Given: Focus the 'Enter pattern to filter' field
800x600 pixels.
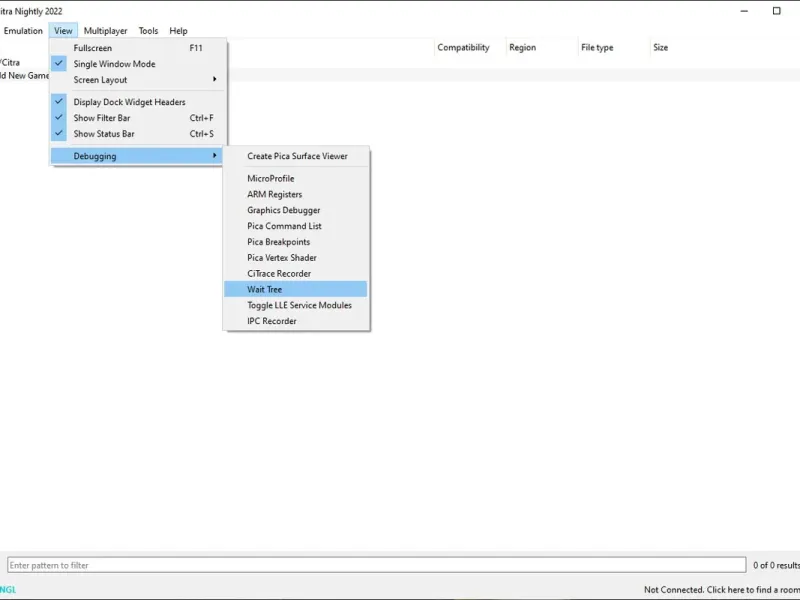Looking at the screenshot, I should tap(377, 565).
